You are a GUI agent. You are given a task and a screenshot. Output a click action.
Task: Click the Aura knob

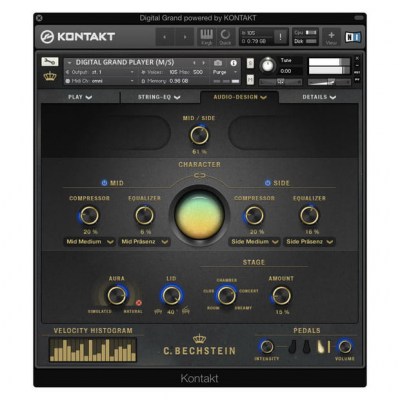tap(117, 295)
